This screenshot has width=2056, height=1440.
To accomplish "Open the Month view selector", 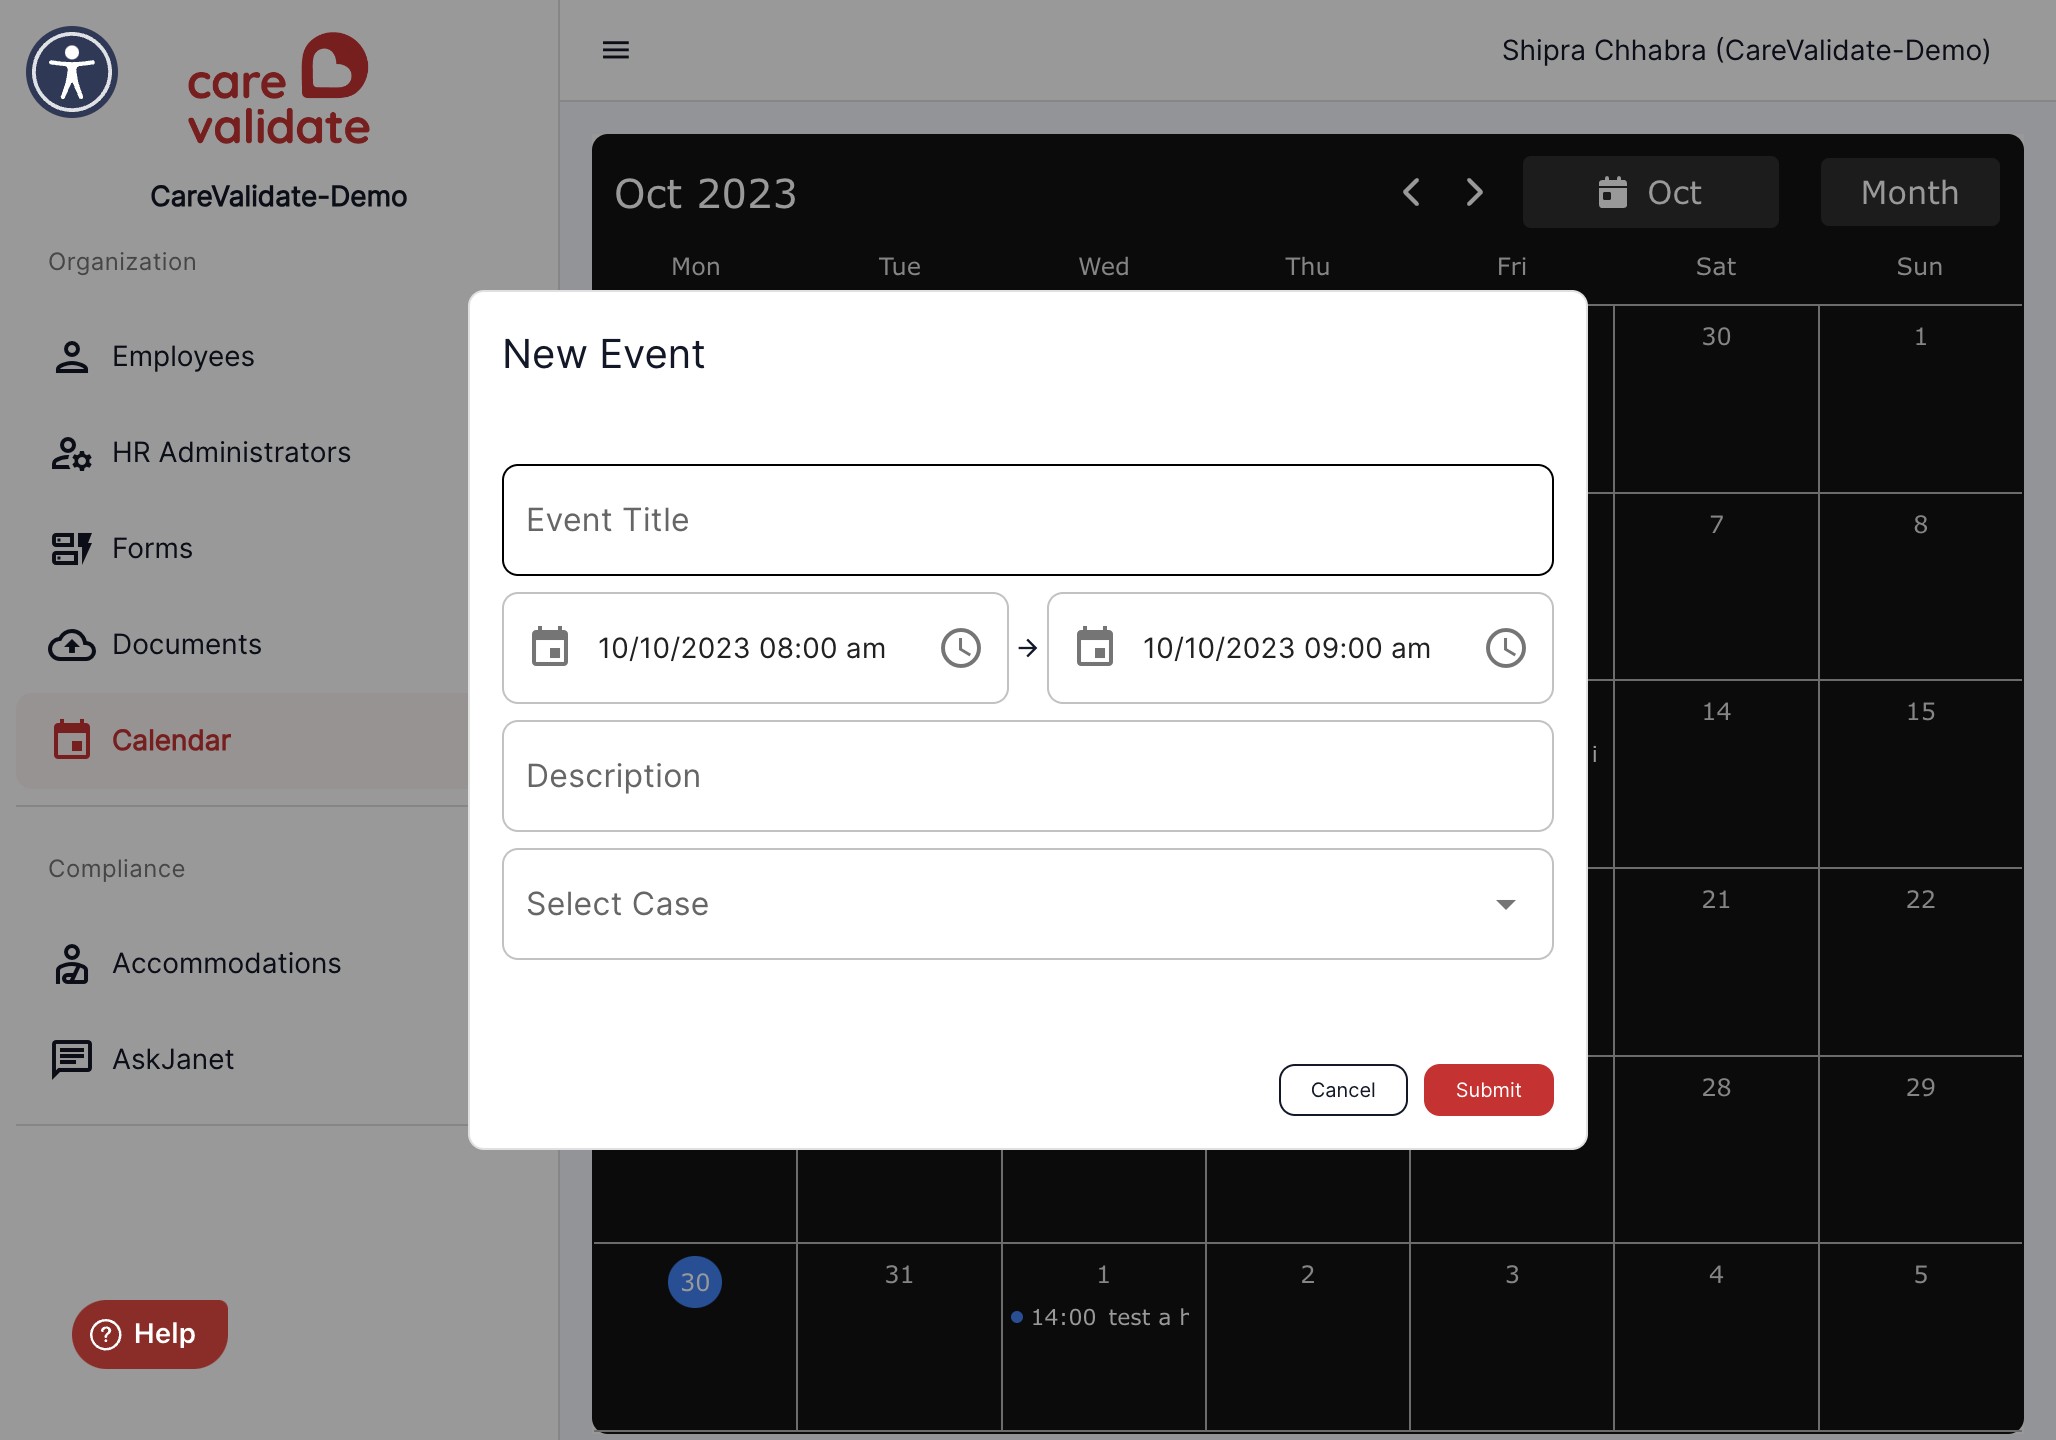I will click(1910, 192).
